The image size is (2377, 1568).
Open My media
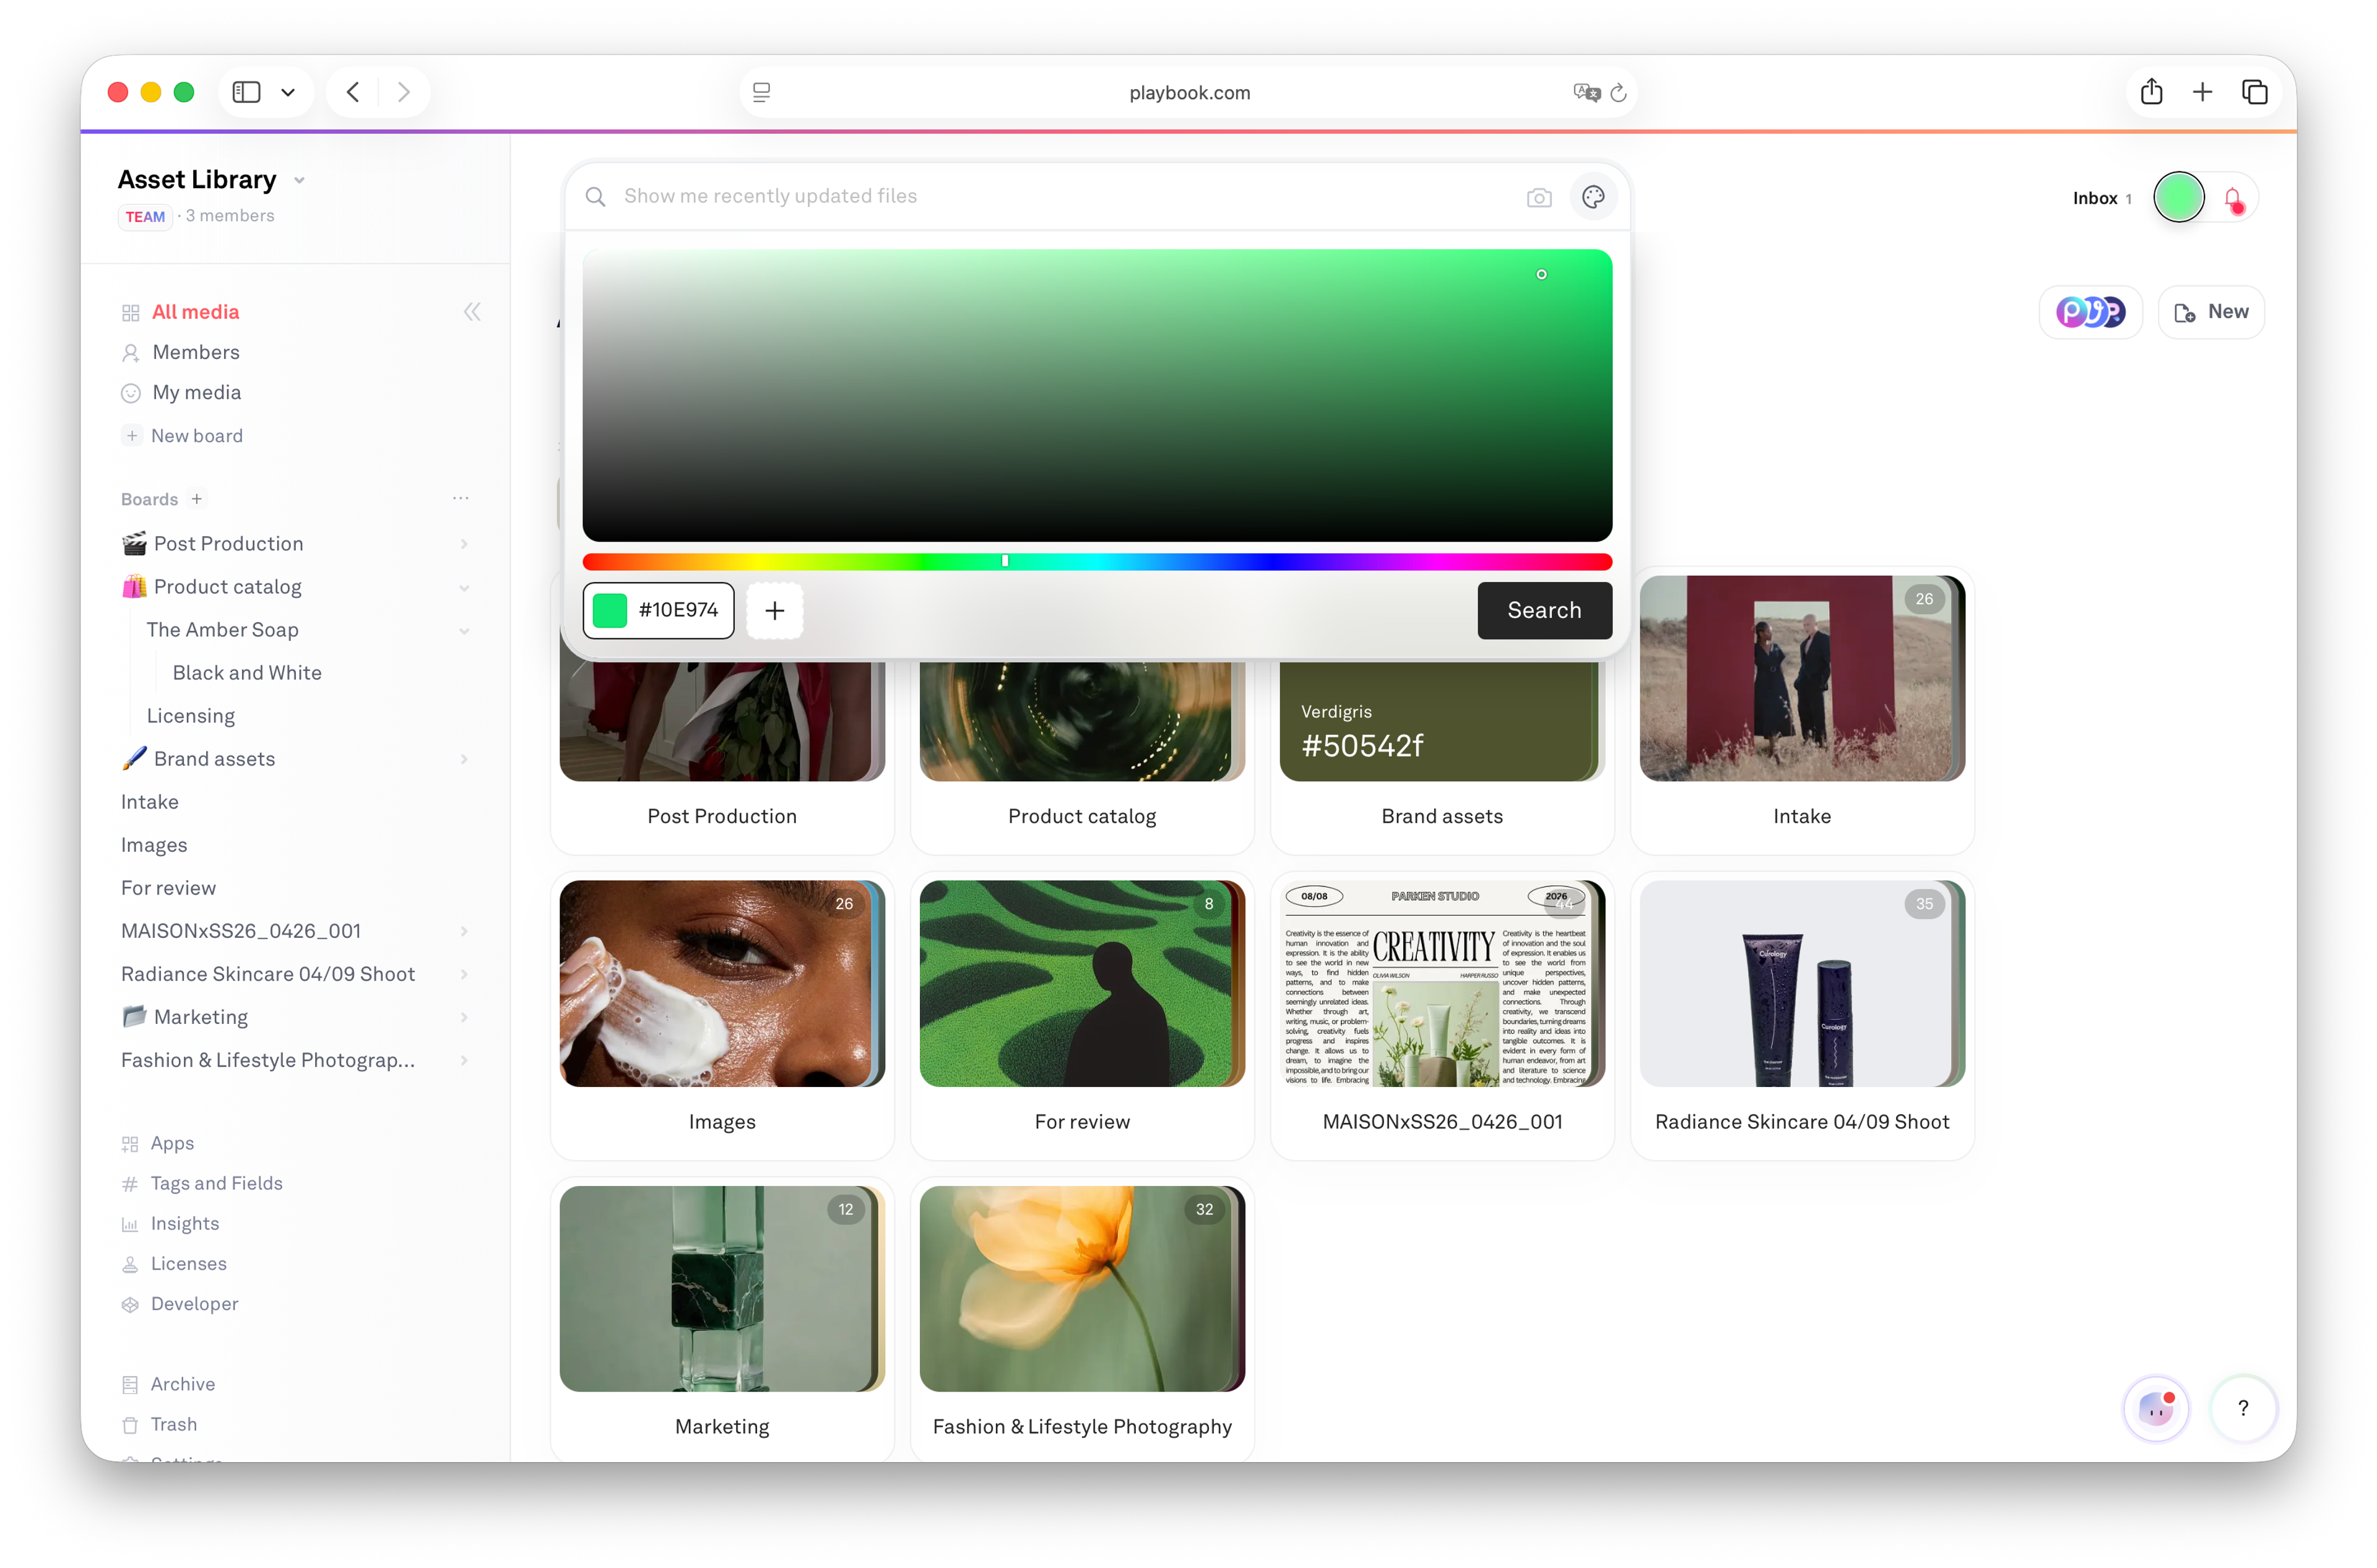(x=196, y=392)
